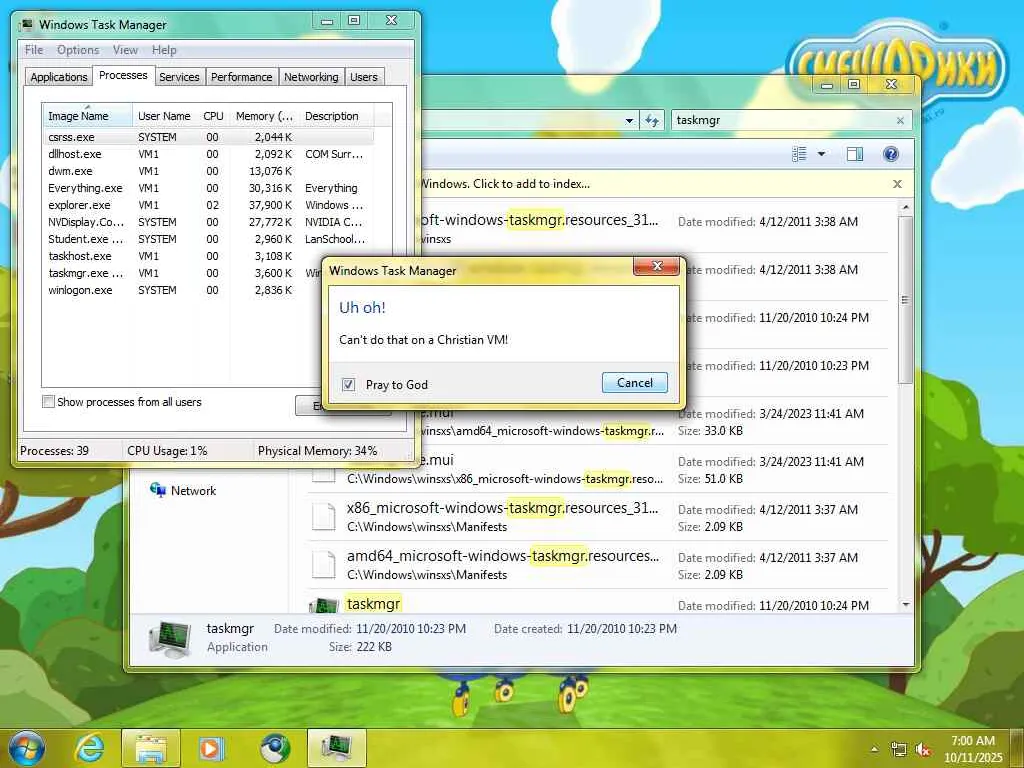Screen dimensions: 1024x768
Task: Sort processes by Memory column
Action: [264, 116]
